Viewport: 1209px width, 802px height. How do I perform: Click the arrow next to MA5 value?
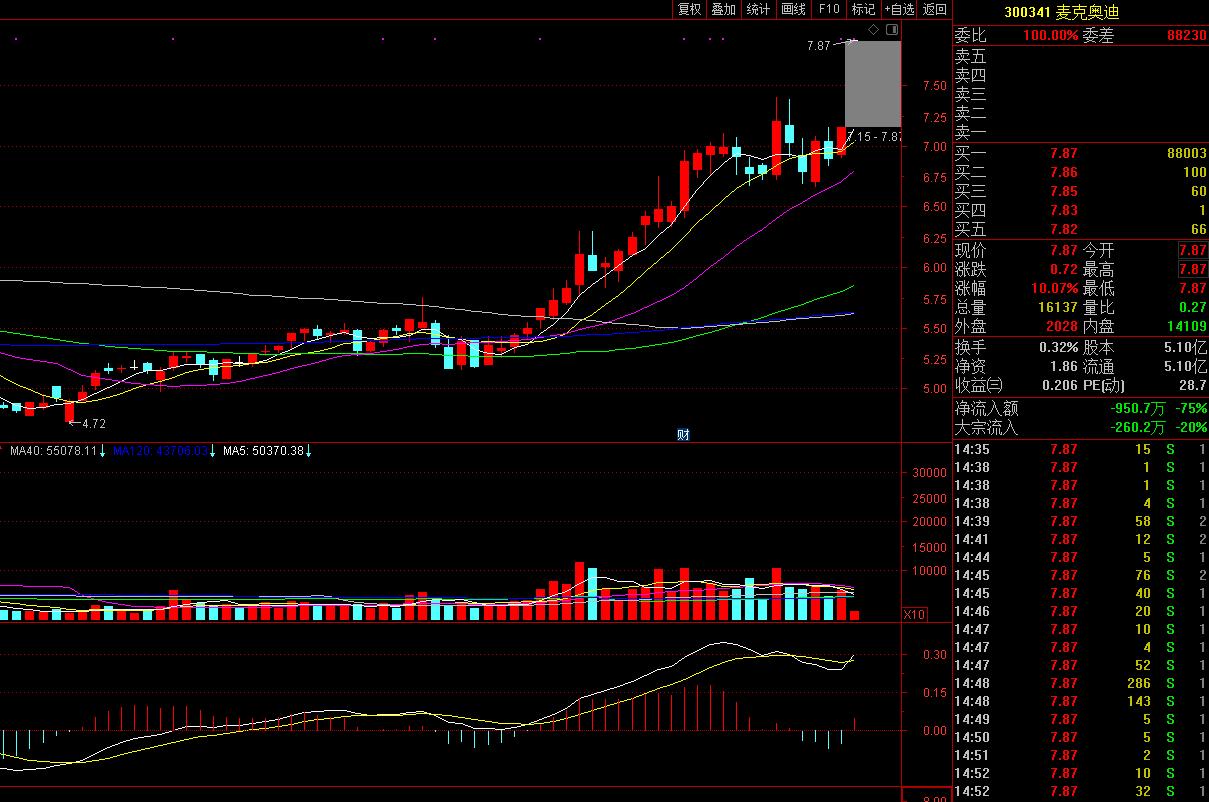click(x=309, y=452)
